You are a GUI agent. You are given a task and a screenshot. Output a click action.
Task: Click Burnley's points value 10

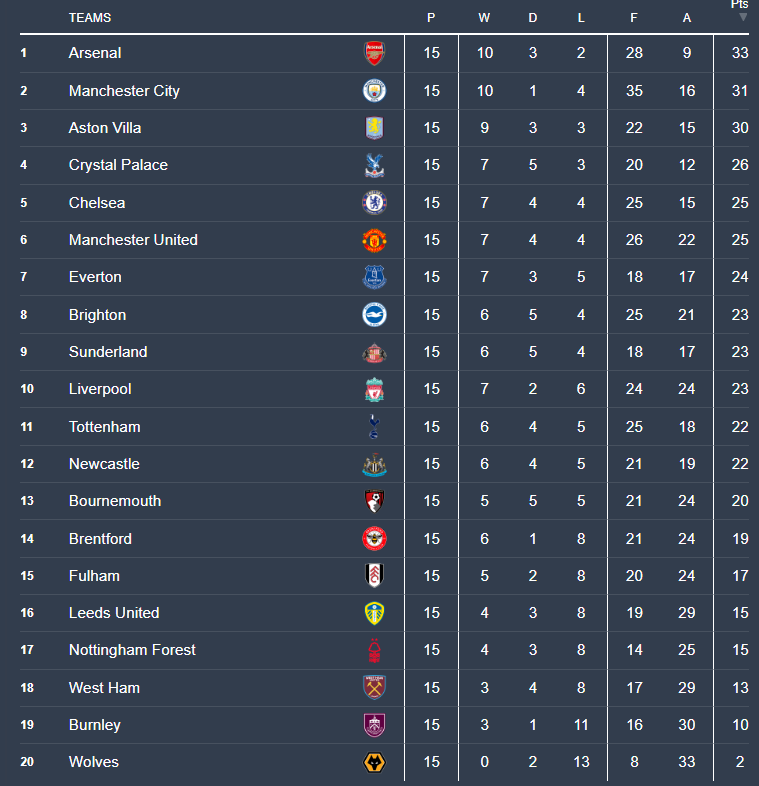point(740,725)
